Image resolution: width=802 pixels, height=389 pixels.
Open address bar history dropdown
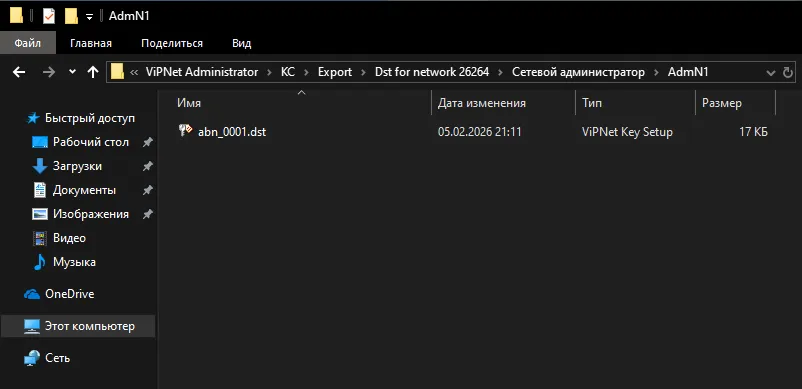[x=771, y=73]
